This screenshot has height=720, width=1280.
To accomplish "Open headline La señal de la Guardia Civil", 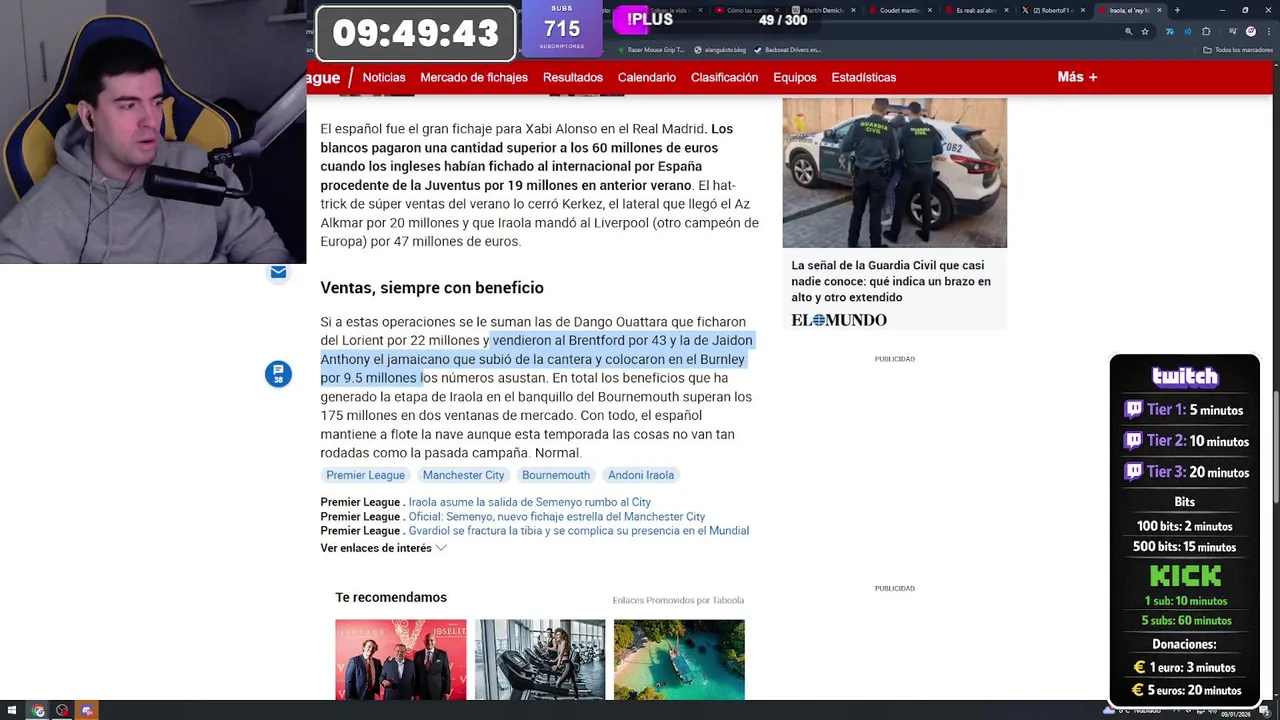I will coord(891,281).
